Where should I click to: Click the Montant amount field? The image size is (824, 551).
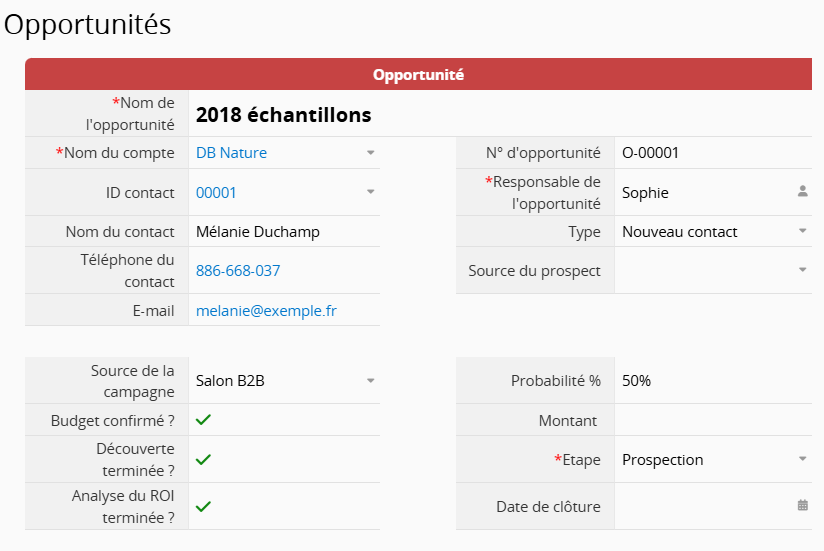pos(710,421)
